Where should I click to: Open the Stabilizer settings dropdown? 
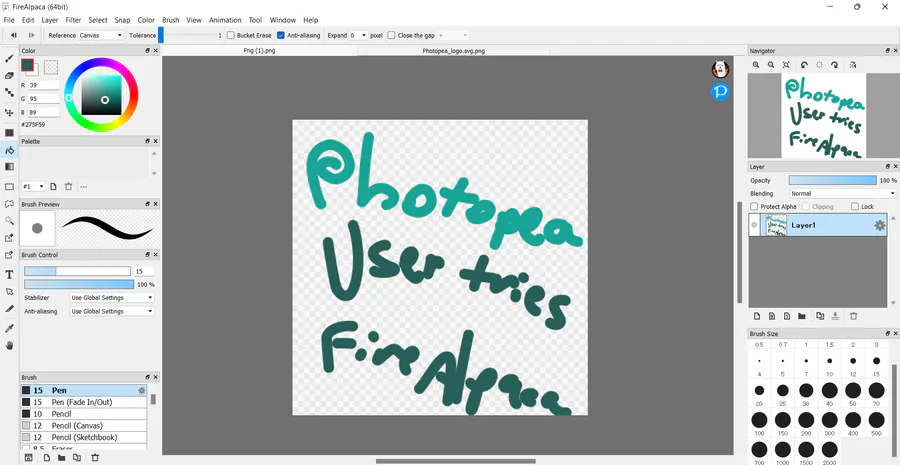click(112, 298)
